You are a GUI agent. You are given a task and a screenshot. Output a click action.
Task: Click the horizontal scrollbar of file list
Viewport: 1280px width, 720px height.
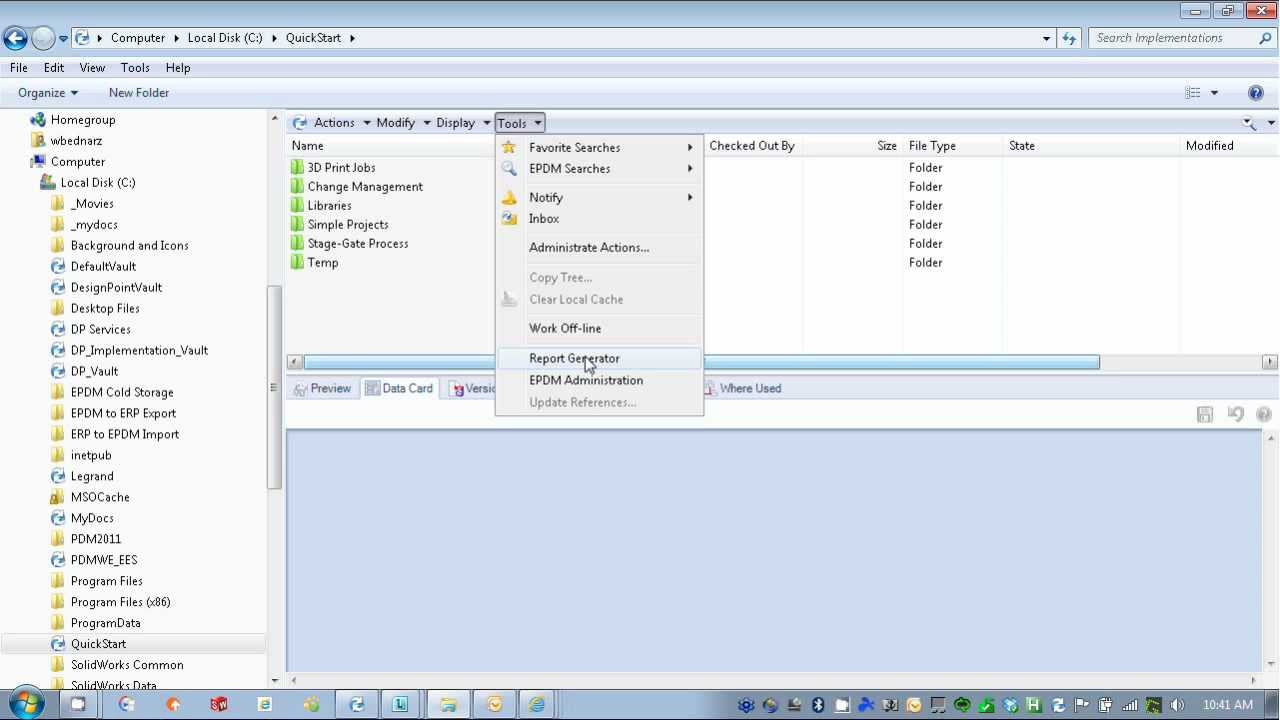click(x=701, y=362)
